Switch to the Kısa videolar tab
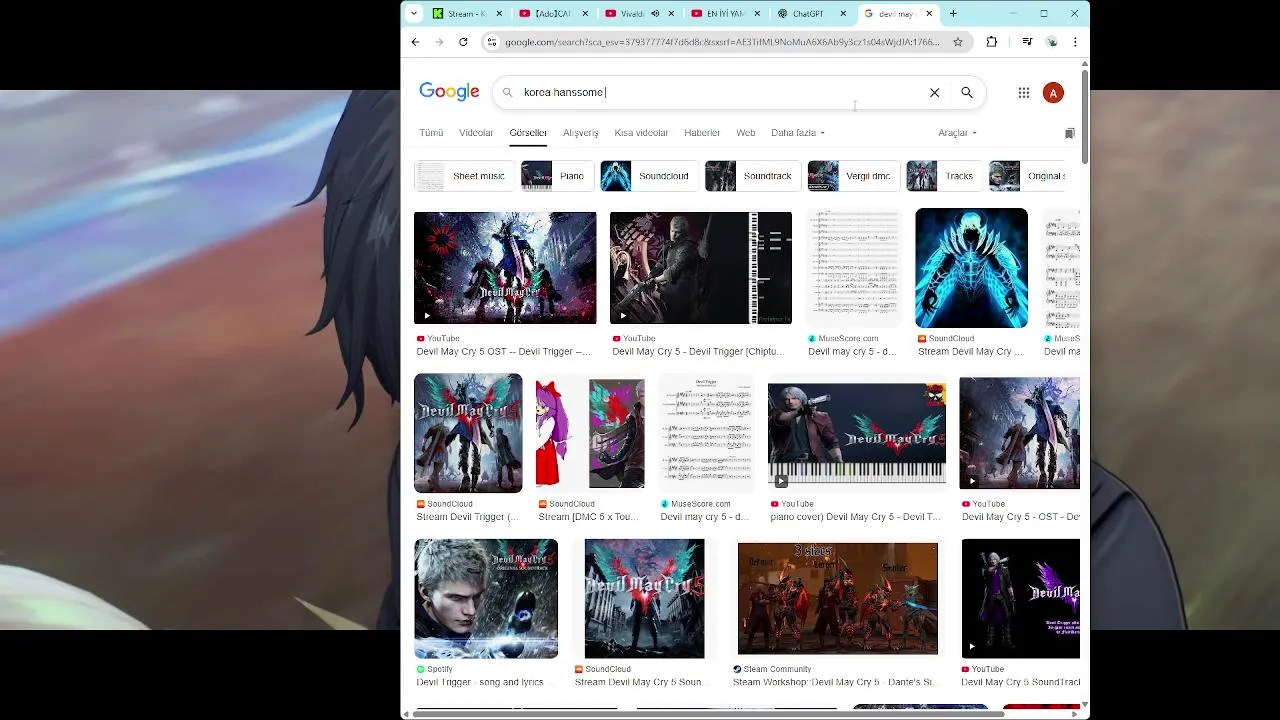 point(641,133)
